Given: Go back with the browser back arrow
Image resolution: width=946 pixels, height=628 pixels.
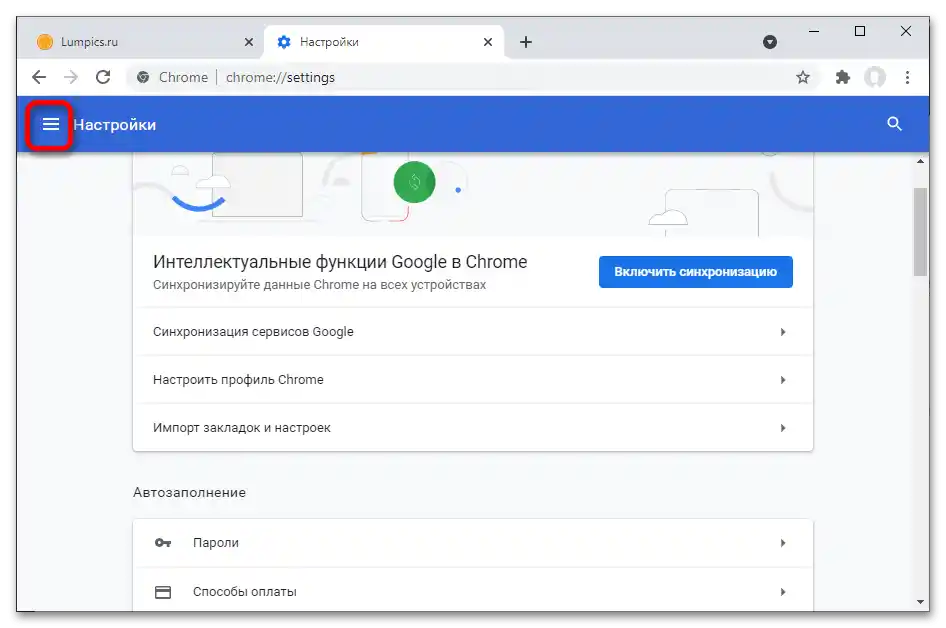Looking at the screenshot, I should click(x=39, y=77).
